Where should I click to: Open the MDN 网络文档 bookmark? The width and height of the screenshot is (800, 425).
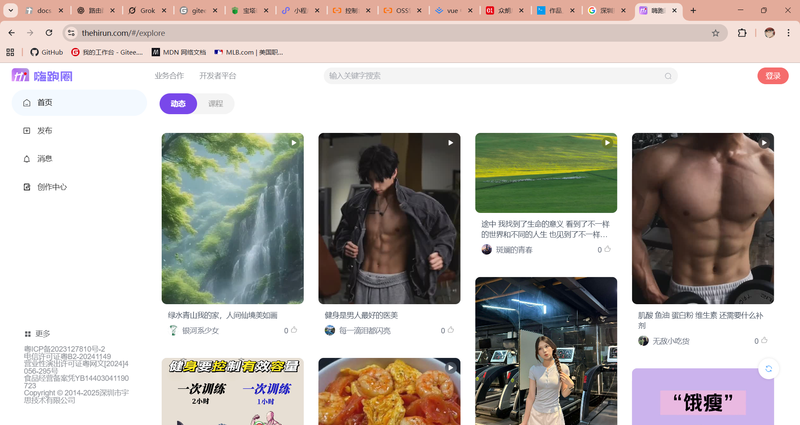[179, 52]
